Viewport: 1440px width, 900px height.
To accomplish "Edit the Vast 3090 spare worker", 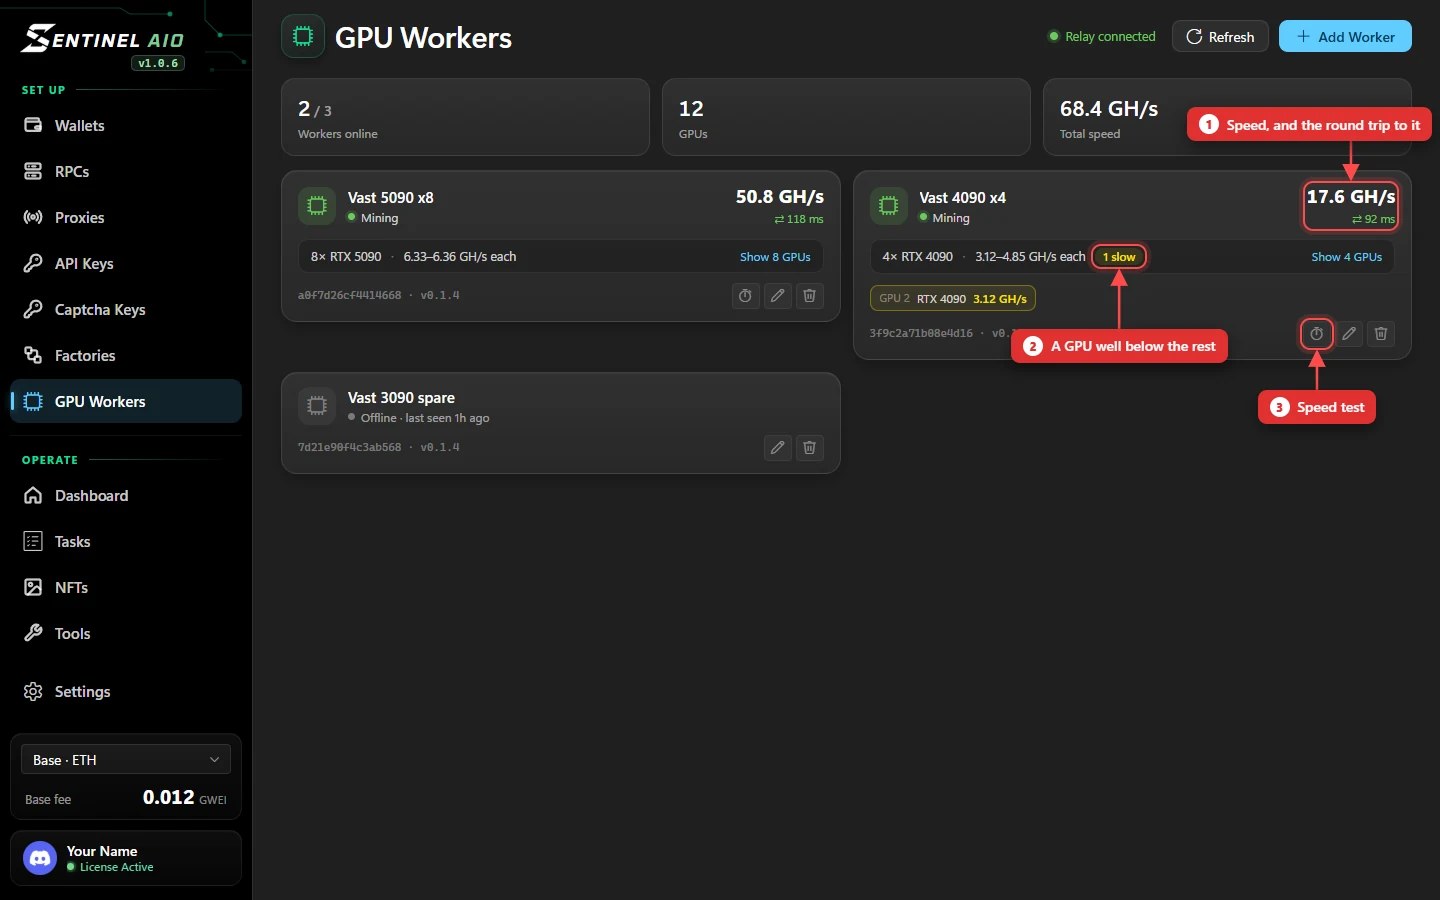I will 777,448.
